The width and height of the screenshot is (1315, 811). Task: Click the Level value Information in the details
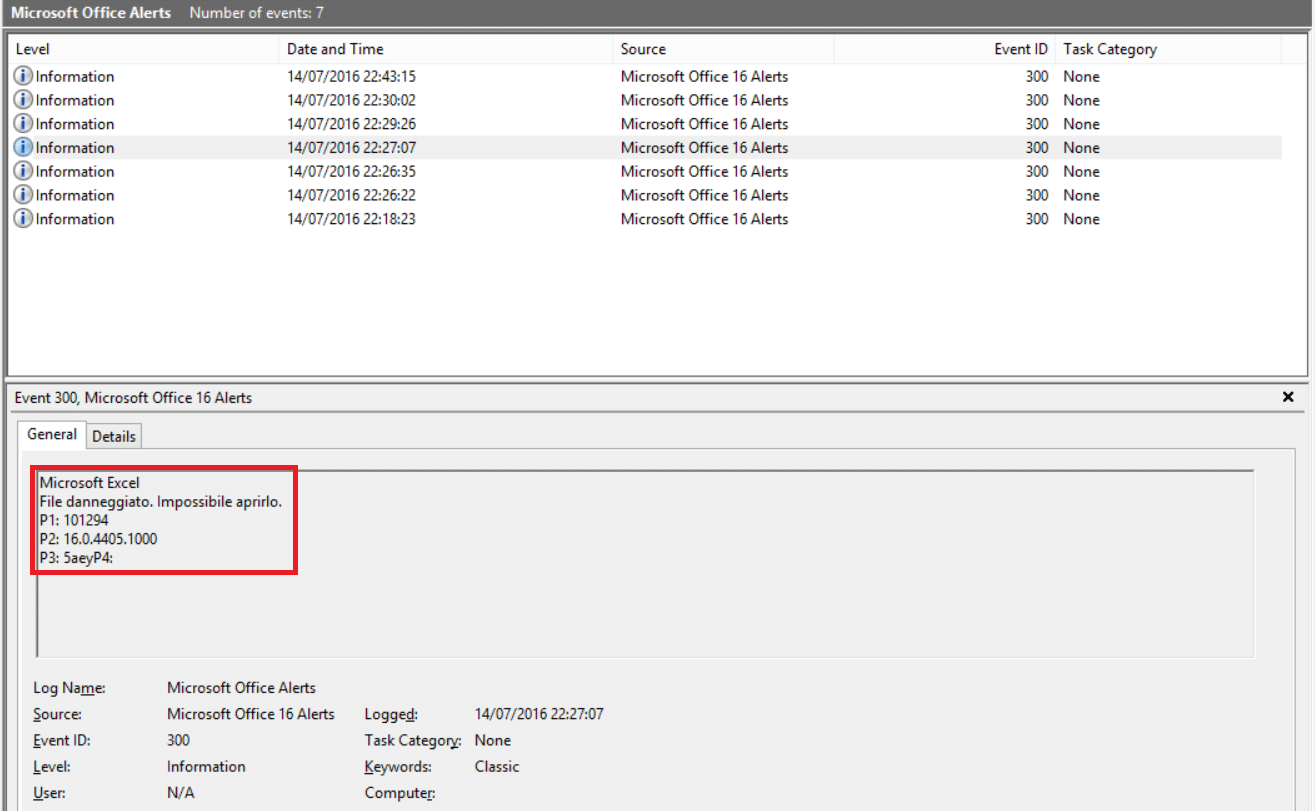click(206, 766)
